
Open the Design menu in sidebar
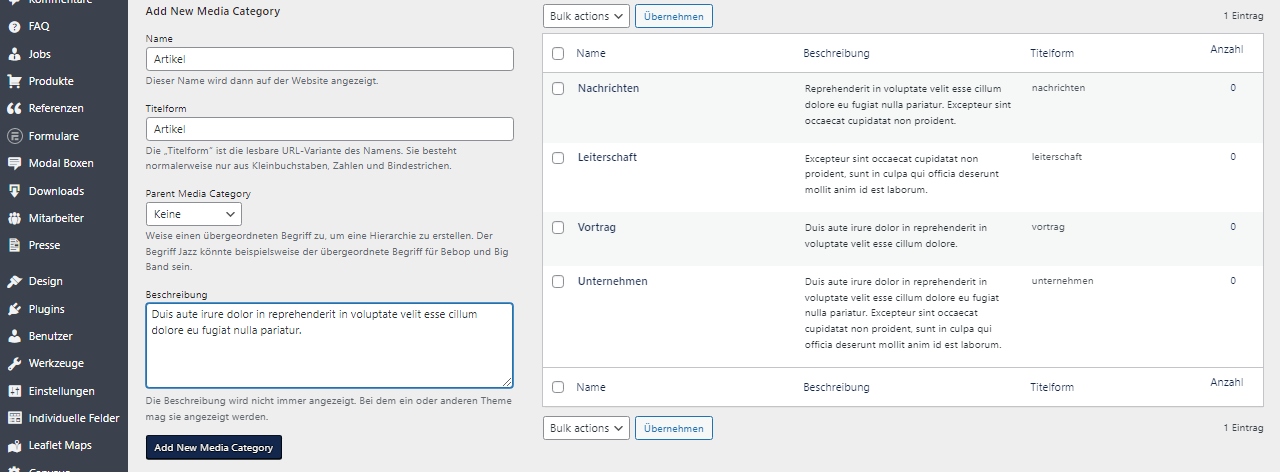coord(45,282)
